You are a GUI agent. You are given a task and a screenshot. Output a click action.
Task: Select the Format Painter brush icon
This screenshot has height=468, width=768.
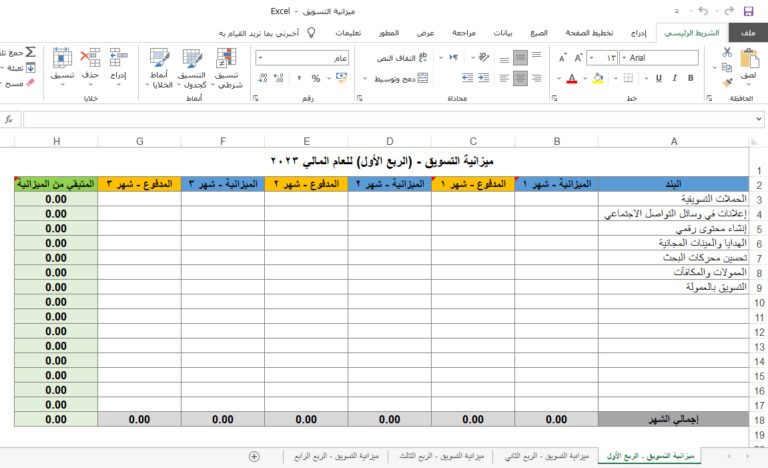coord(727,82)
